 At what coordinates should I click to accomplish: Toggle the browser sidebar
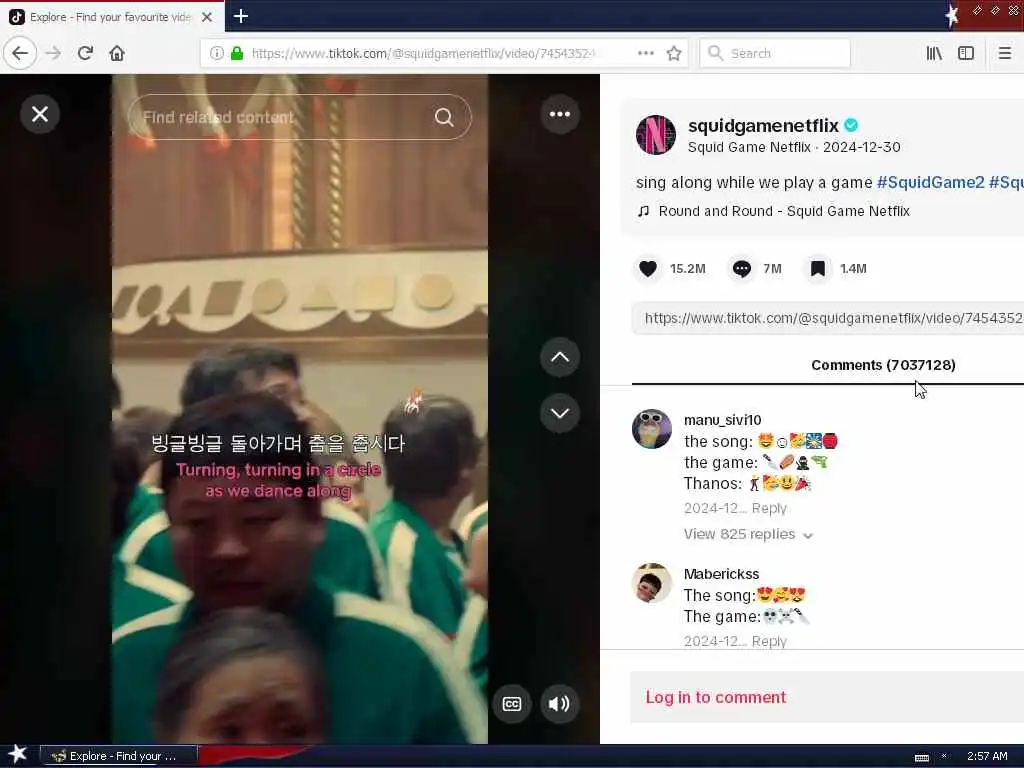966,54
